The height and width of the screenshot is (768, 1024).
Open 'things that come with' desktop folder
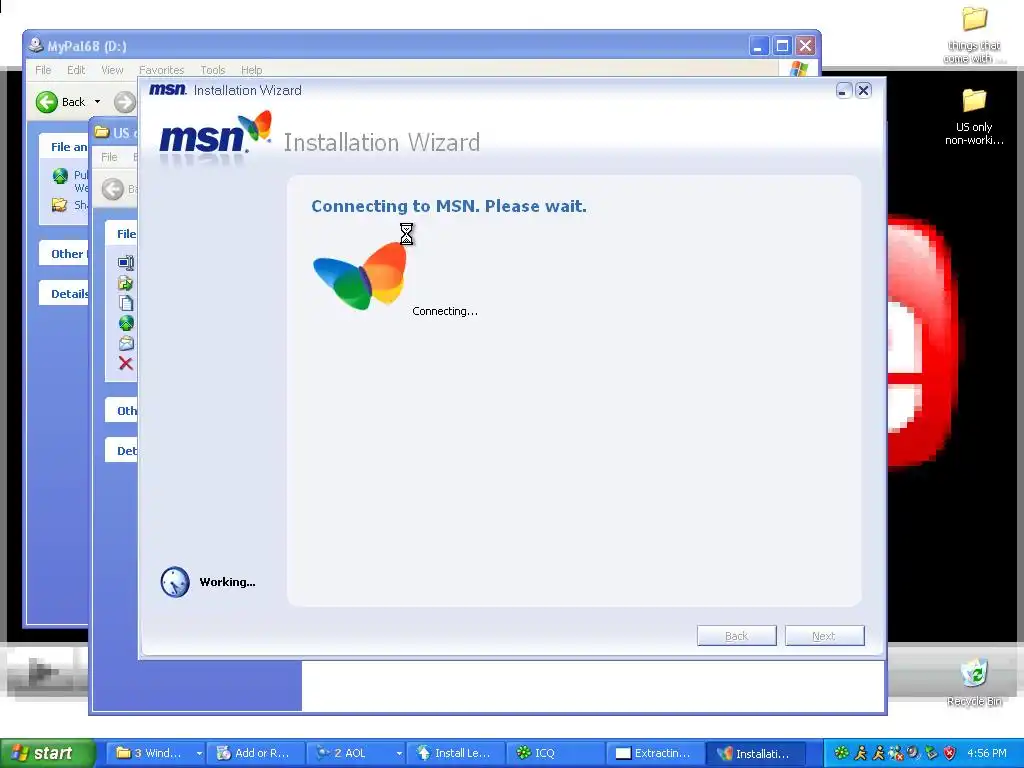pyautogui.click(x=974, y=34)
